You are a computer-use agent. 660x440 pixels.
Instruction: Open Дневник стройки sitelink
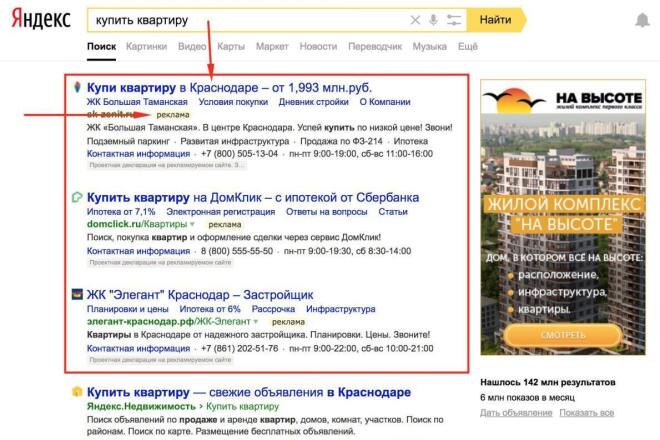(x=314, y=102)
